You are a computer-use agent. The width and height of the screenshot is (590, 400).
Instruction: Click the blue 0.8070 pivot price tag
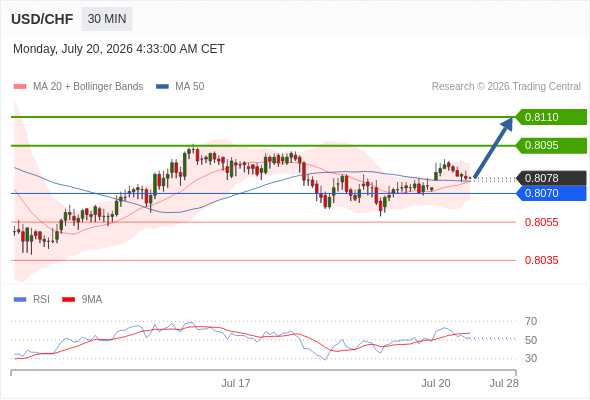pos(551,193)
